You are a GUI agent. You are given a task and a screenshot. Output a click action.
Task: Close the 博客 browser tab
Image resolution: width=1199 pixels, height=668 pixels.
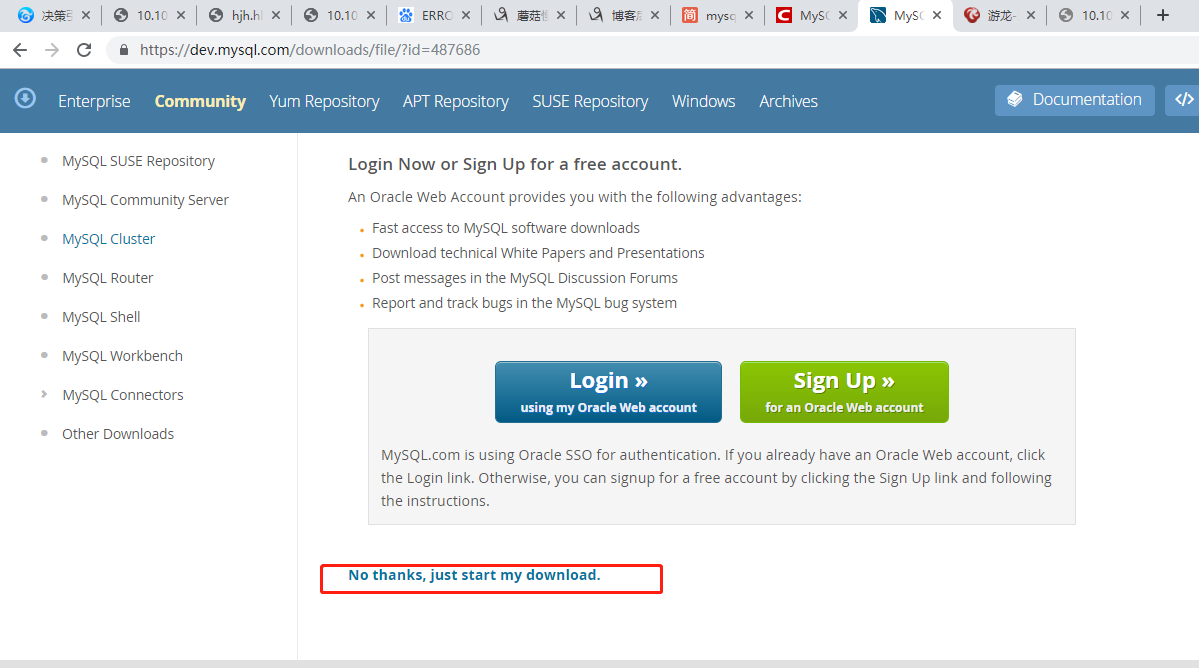tap(655, 15)
